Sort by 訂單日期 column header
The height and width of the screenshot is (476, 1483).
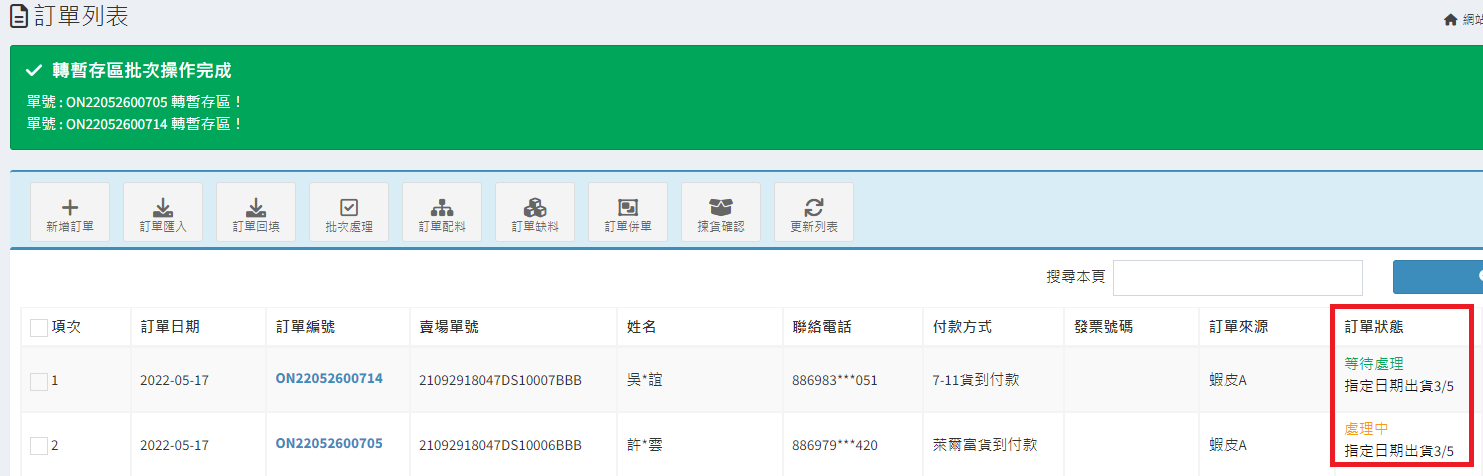(170, 327)
